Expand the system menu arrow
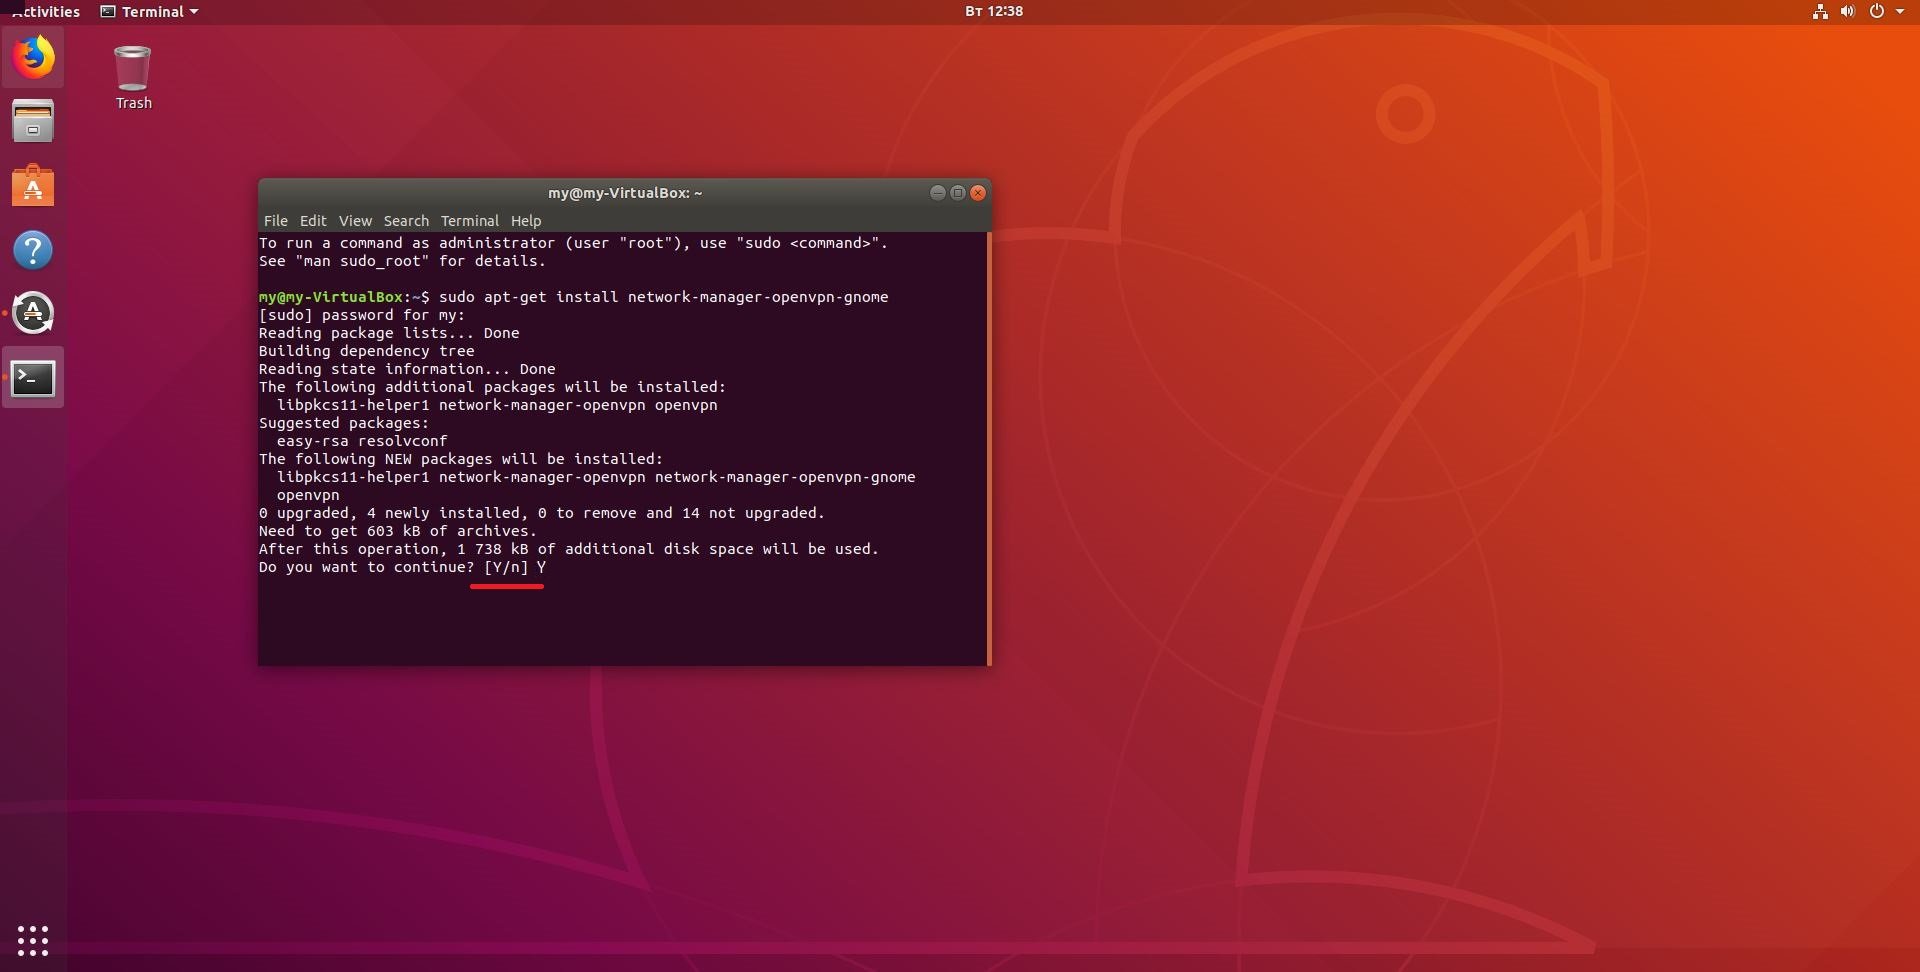 (1900, 12)
